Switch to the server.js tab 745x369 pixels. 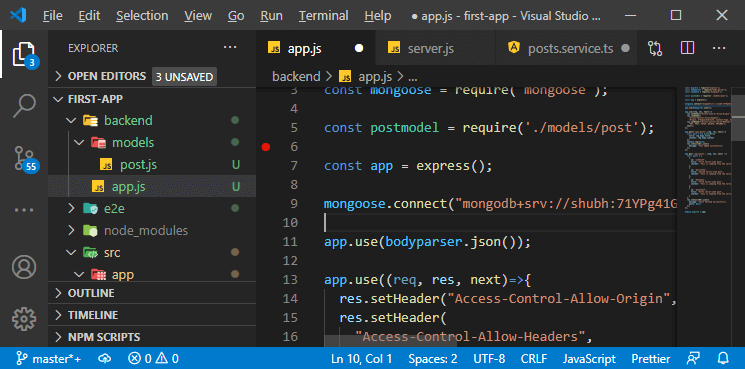coord(435,48)
